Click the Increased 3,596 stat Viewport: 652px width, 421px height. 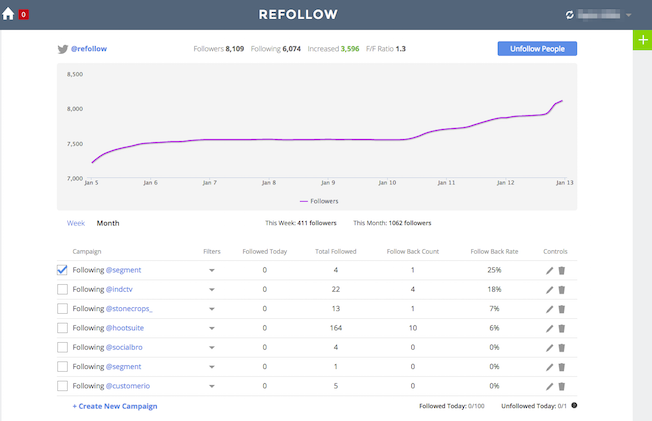point(333,49)
